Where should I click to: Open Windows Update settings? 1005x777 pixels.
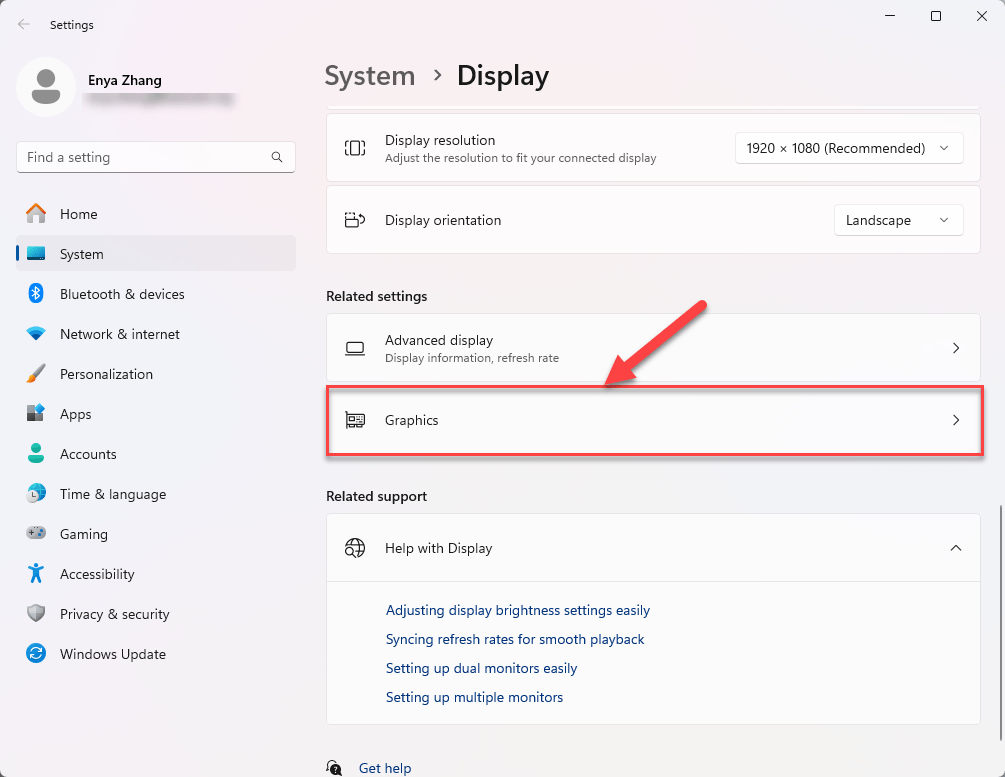tap(156, 654)
